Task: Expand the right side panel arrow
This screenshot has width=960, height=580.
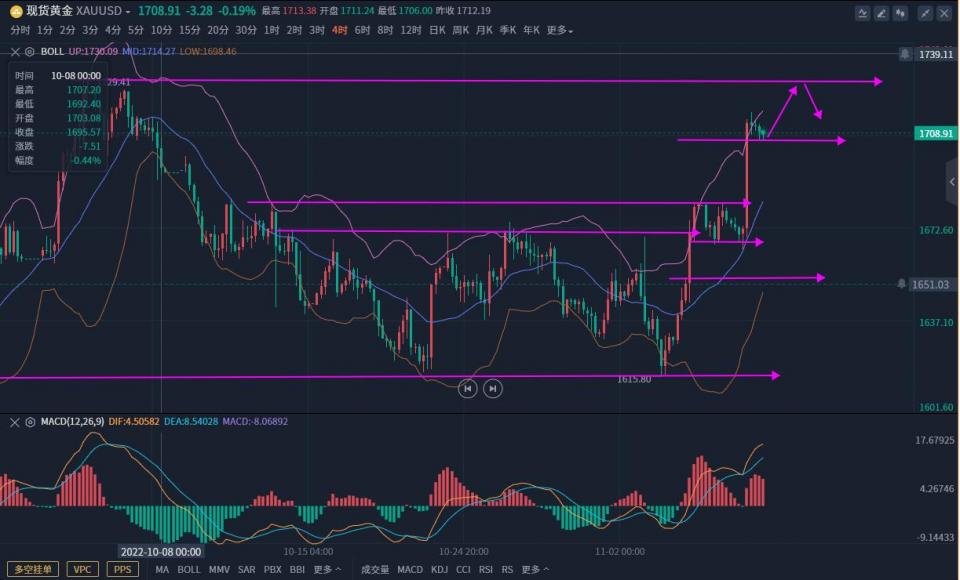Action: click(x=952, y=182)
